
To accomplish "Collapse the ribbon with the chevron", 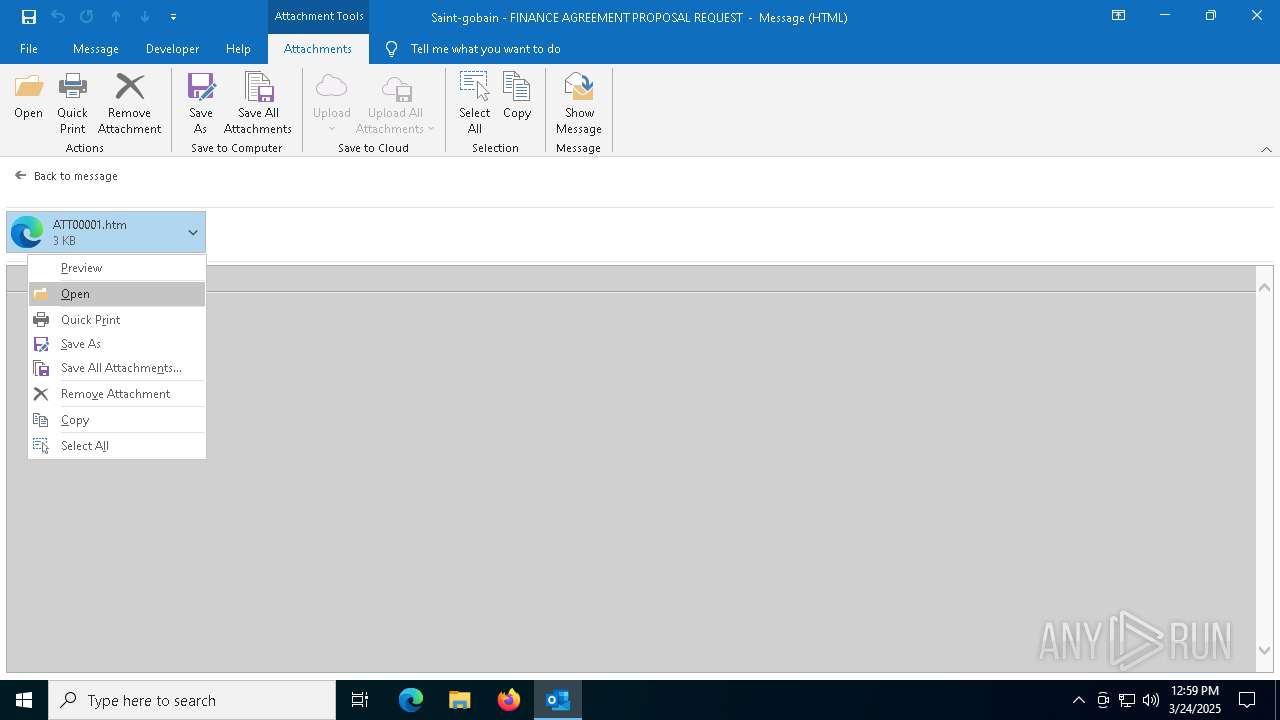I will [x=1266, y=149].
